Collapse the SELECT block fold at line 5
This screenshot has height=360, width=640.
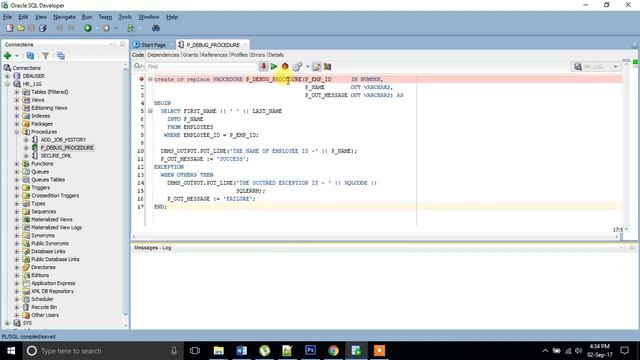150,111
